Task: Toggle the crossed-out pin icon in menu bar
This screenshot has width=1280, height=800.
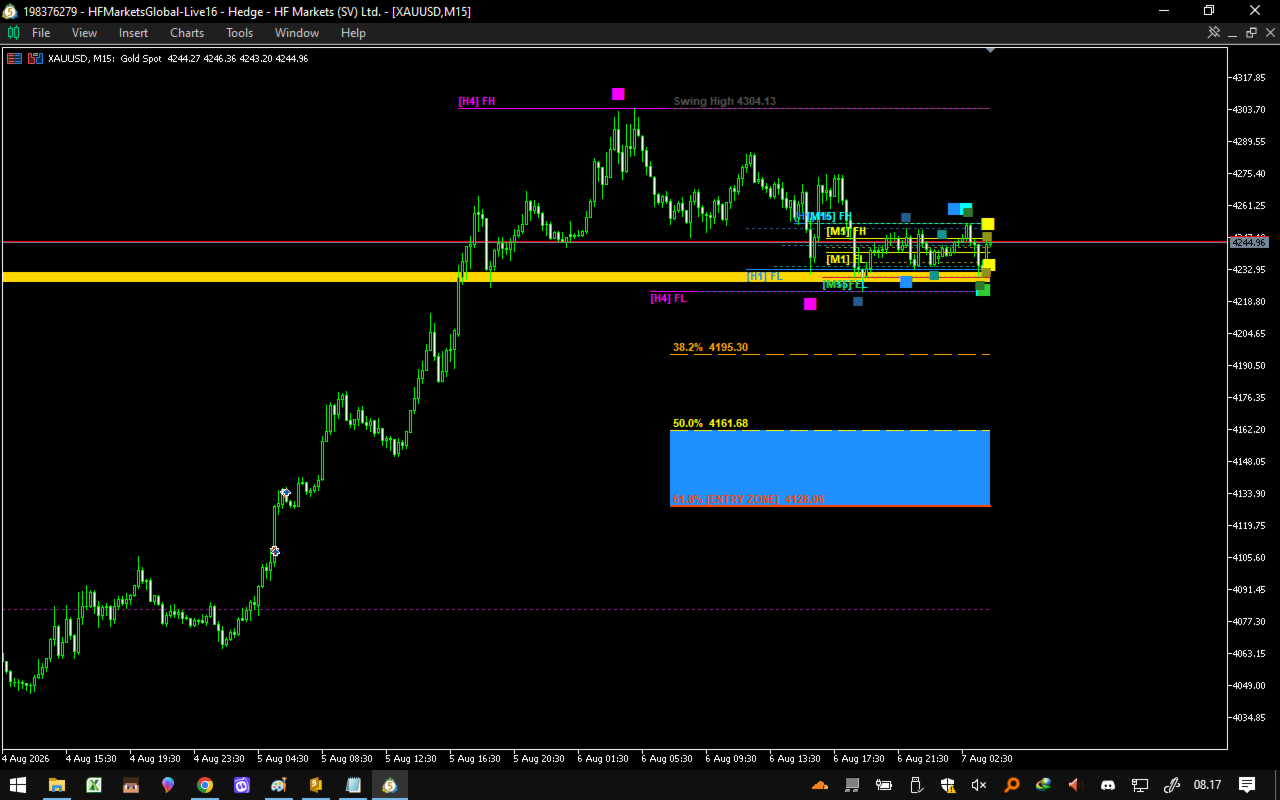Action: [x=1214, y=32]
